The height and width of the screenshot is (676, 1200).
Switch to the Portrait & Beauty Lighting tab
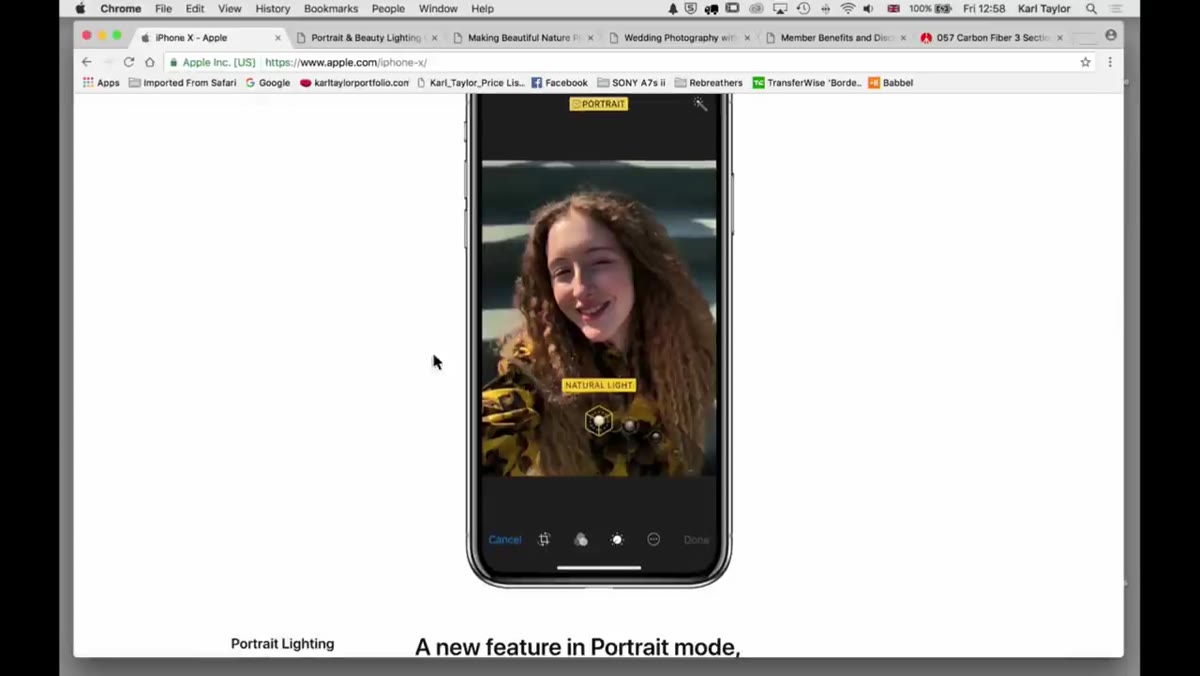coord(366,38)
